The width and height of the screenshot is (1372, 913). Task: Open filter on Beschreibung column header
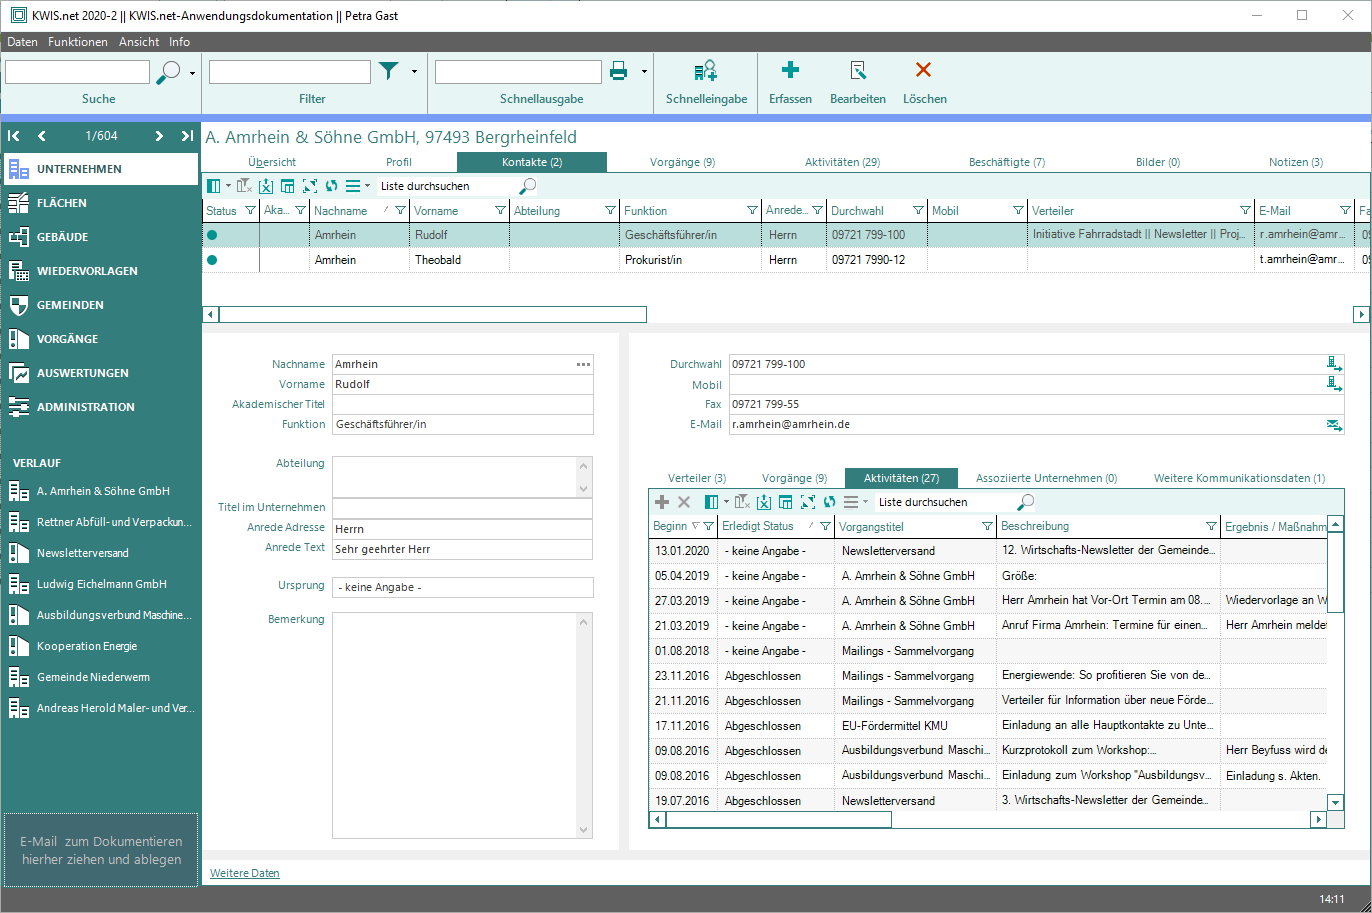(1212, 526)
